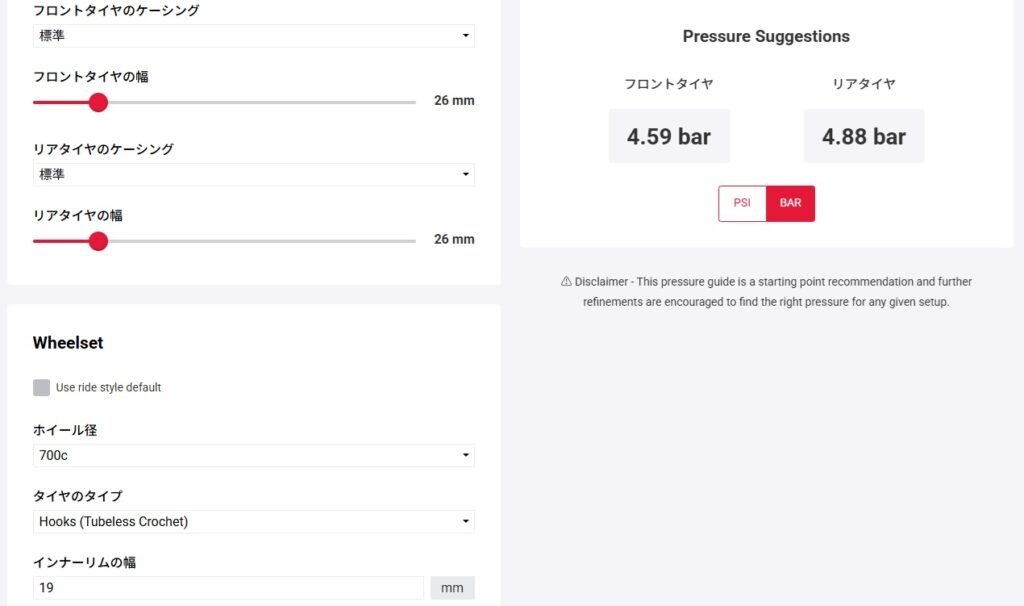Image resolution: width=1024 pixels, height=606 pixels.
Task: Switch pressure units to PSI
Action: coord(742,203)
